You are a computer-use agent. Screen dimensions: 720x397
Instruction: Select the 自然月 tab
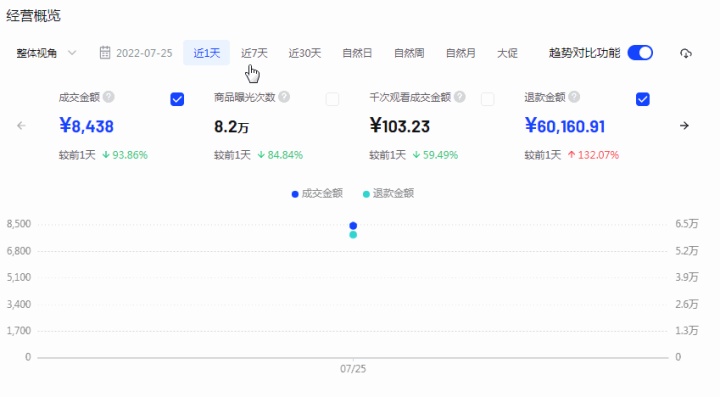(461, 53)
